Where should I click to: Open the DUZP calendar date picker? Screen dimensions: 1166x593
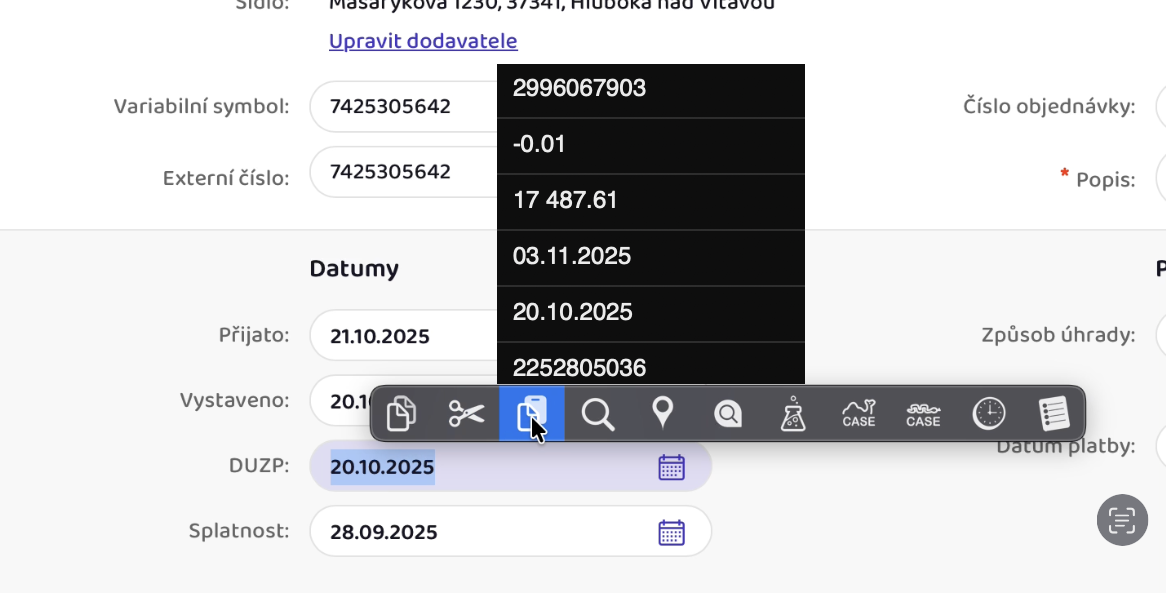point(671,467)
